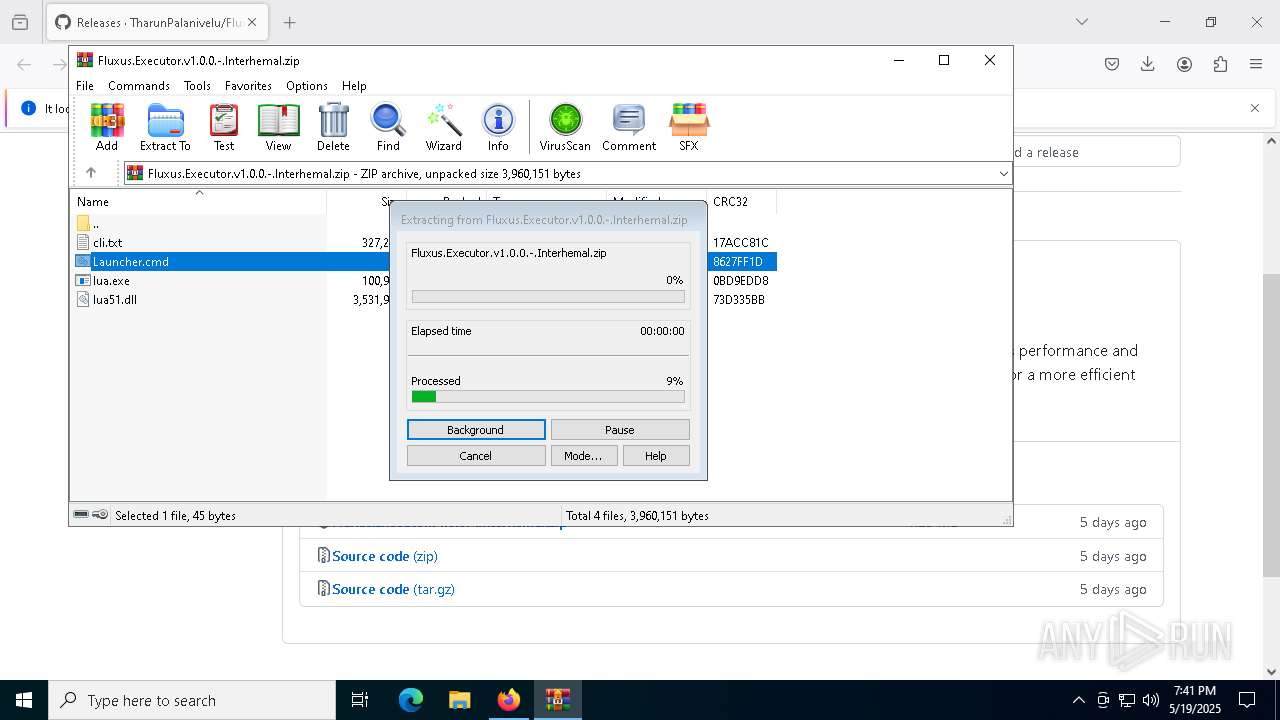
Task: Open Firefox account profile icon
Action: point(1184,64)
